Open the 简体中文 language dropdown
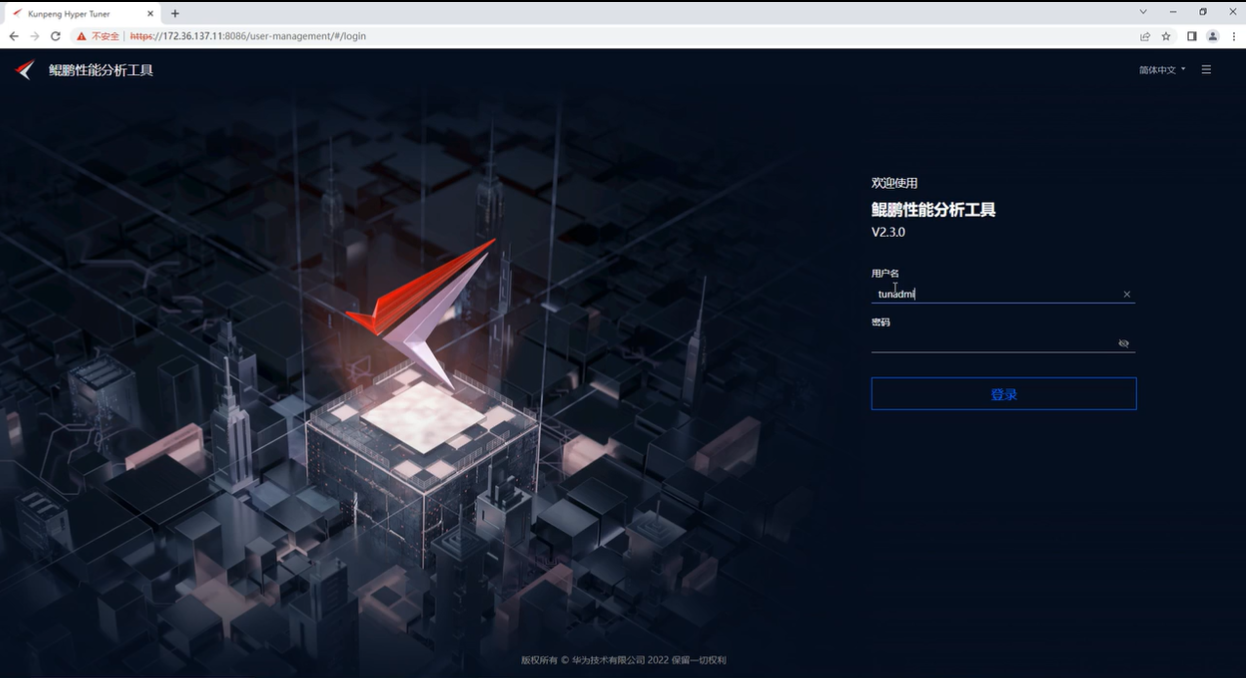 point(1162,70)
